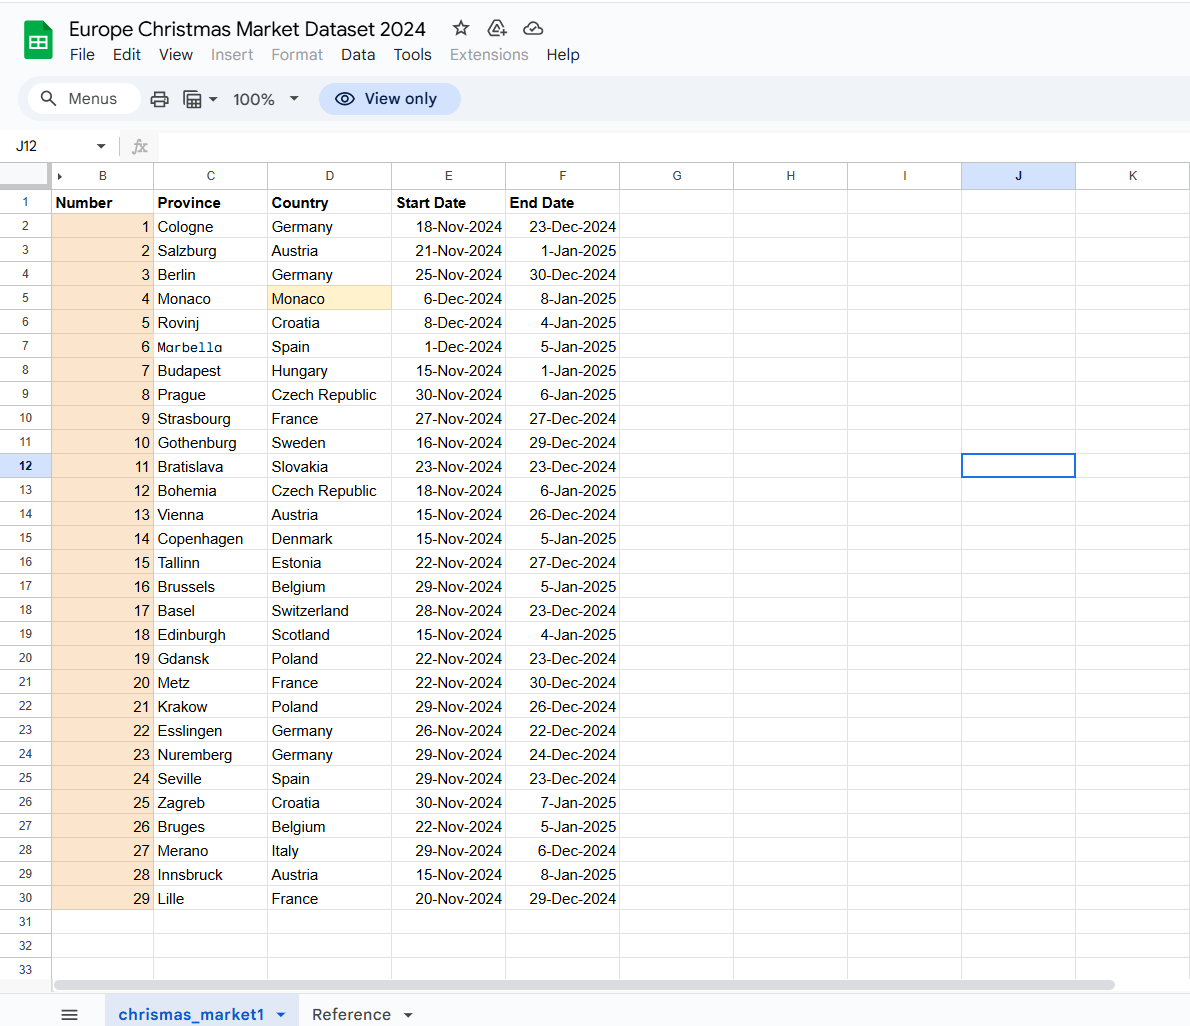Open the Data menu
This screenshot has height=1026, width=1190.
358,55
